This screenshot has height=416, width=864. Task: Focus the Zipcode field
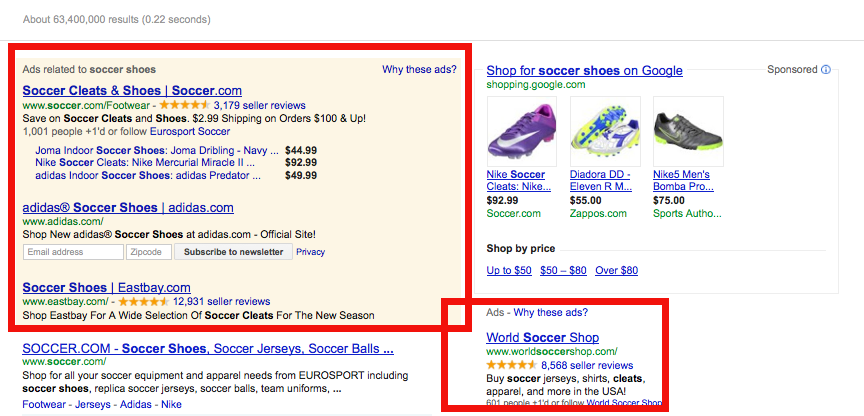tap(149, 252)
